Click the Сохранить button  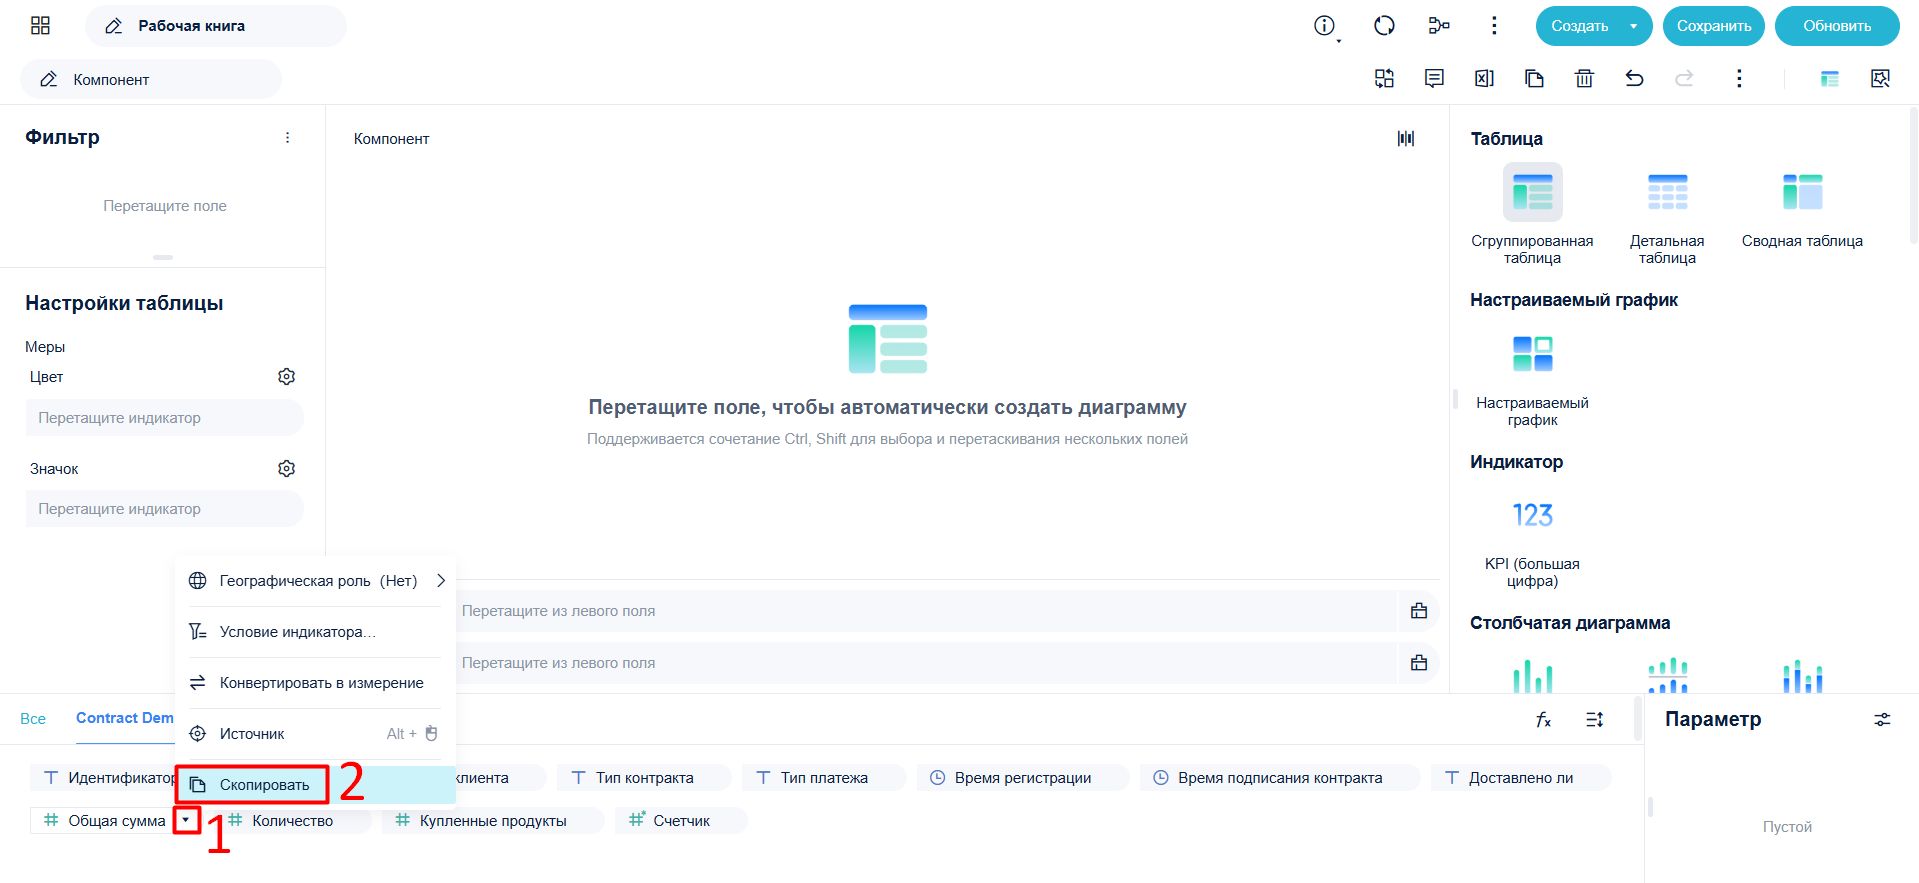click(x=1714, y=26)
